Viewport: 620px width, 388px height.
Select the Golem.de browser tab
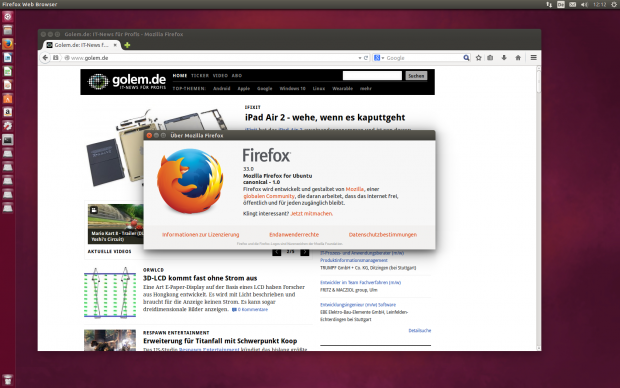(81, 45)
